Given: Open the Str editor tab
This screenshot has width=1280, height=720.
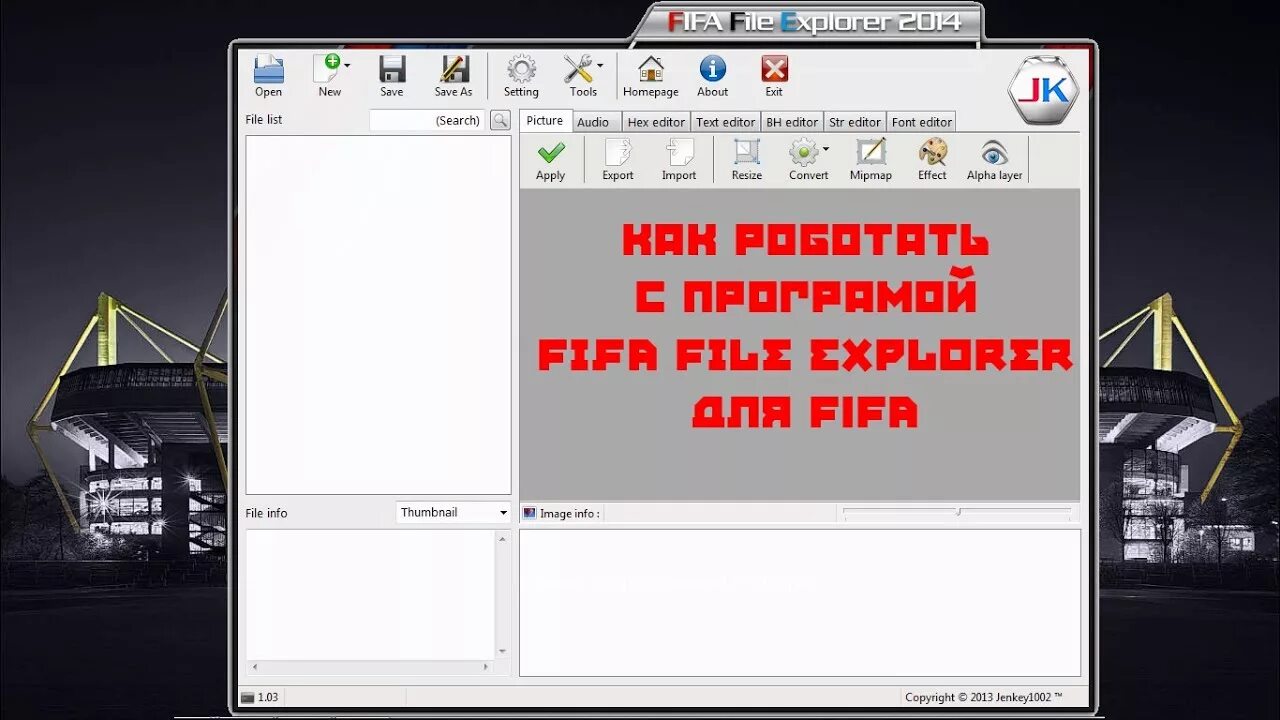Looking at the screenshot, I should (x=855, y=122).
